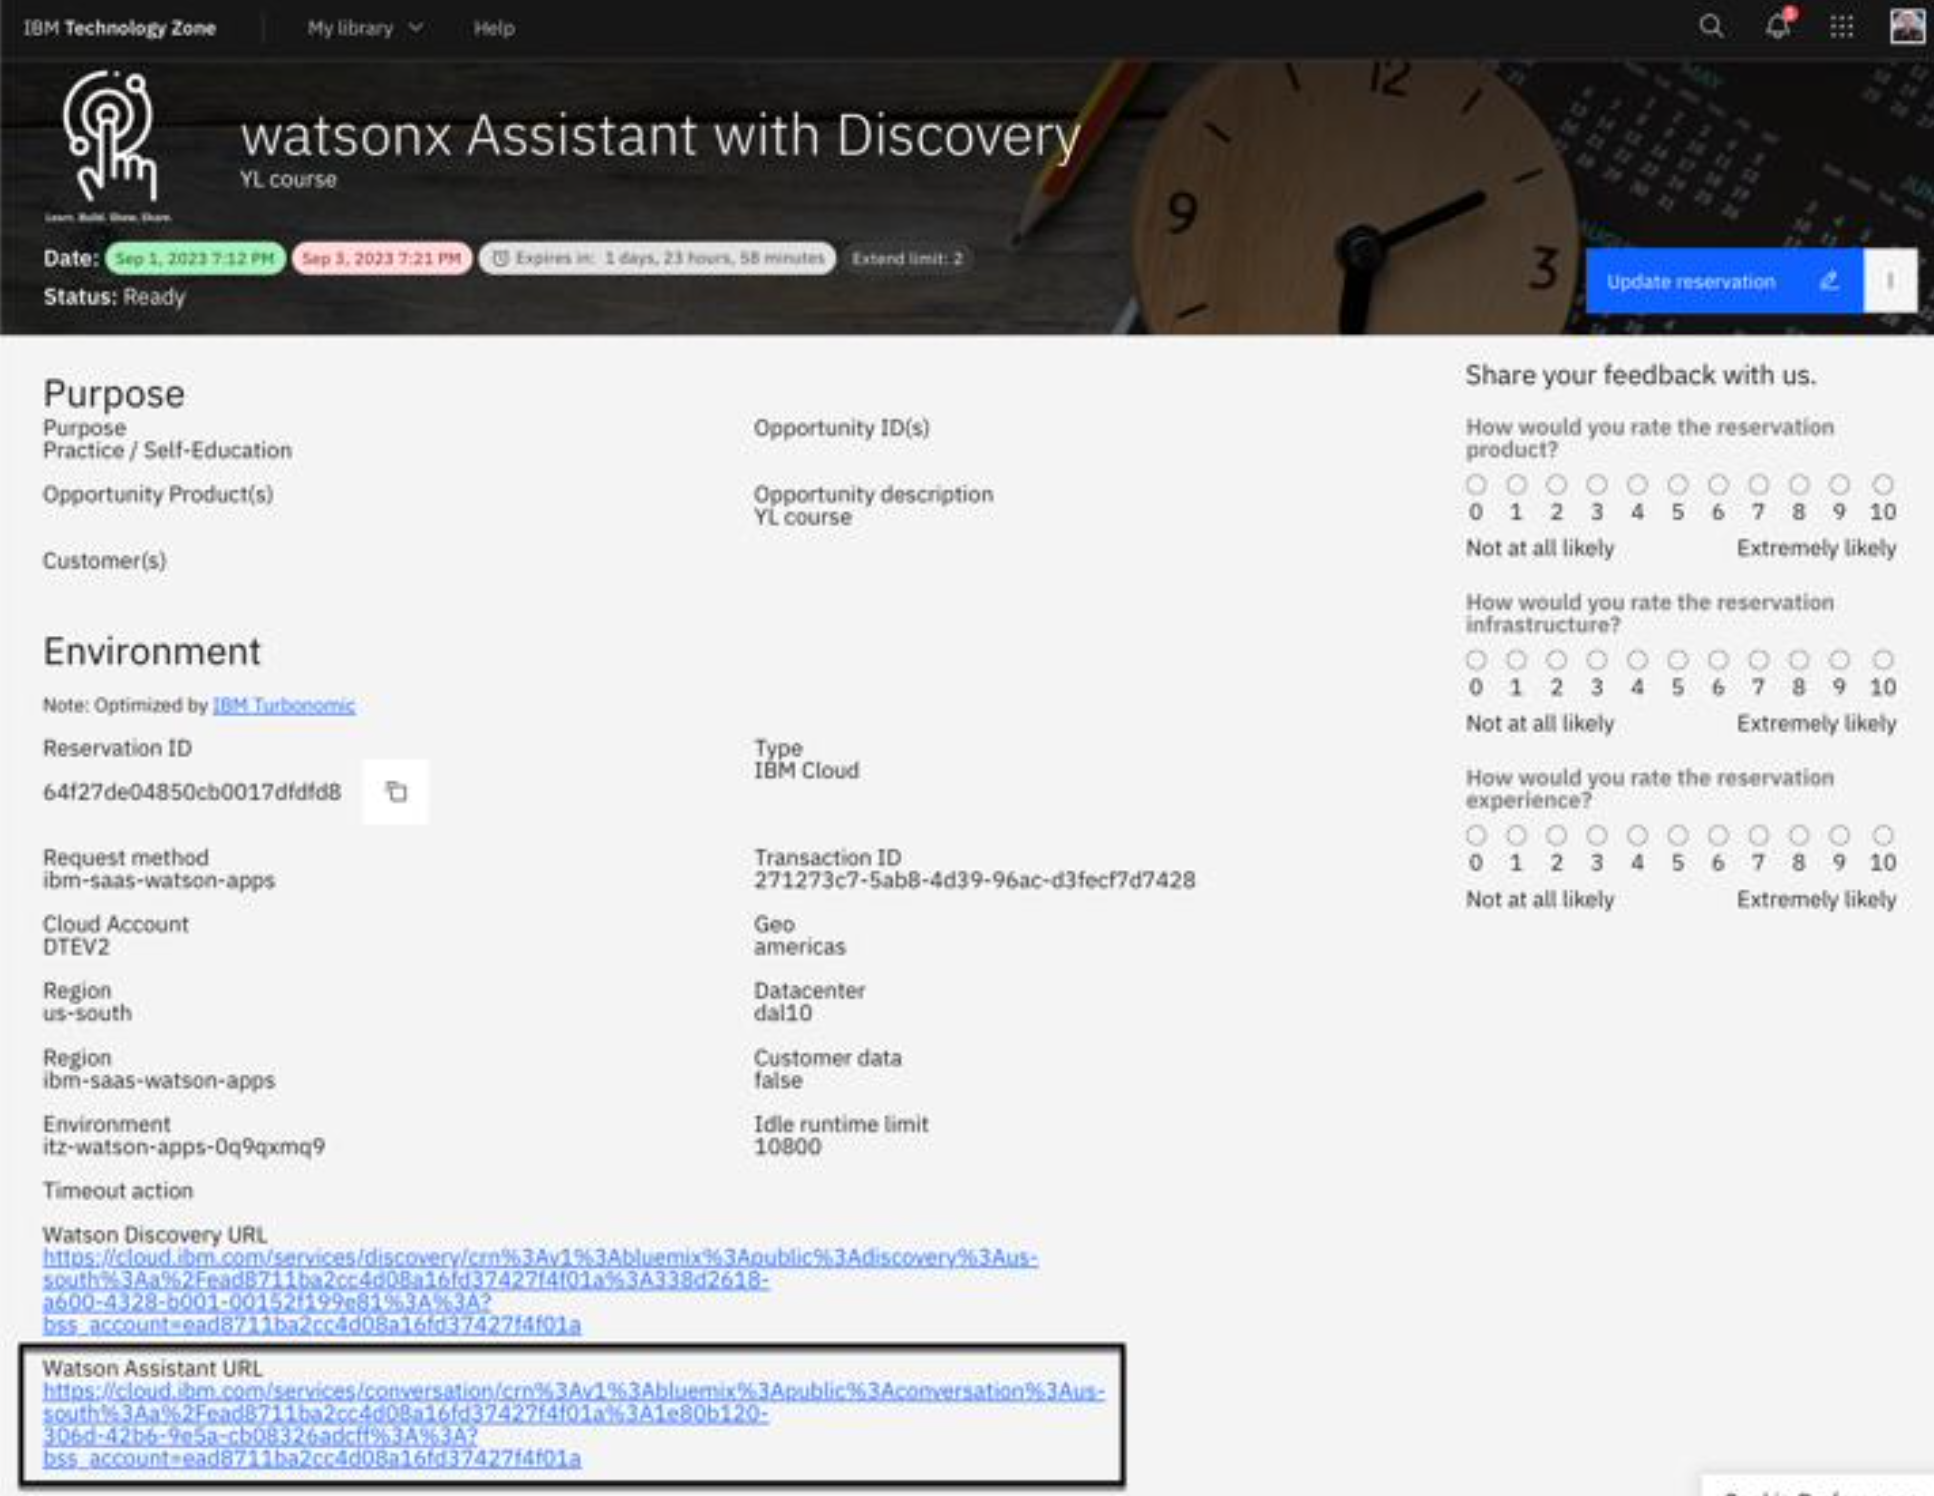
Task: Open overflow menu beside Update reservation
Action: (x=1890, y=281)
